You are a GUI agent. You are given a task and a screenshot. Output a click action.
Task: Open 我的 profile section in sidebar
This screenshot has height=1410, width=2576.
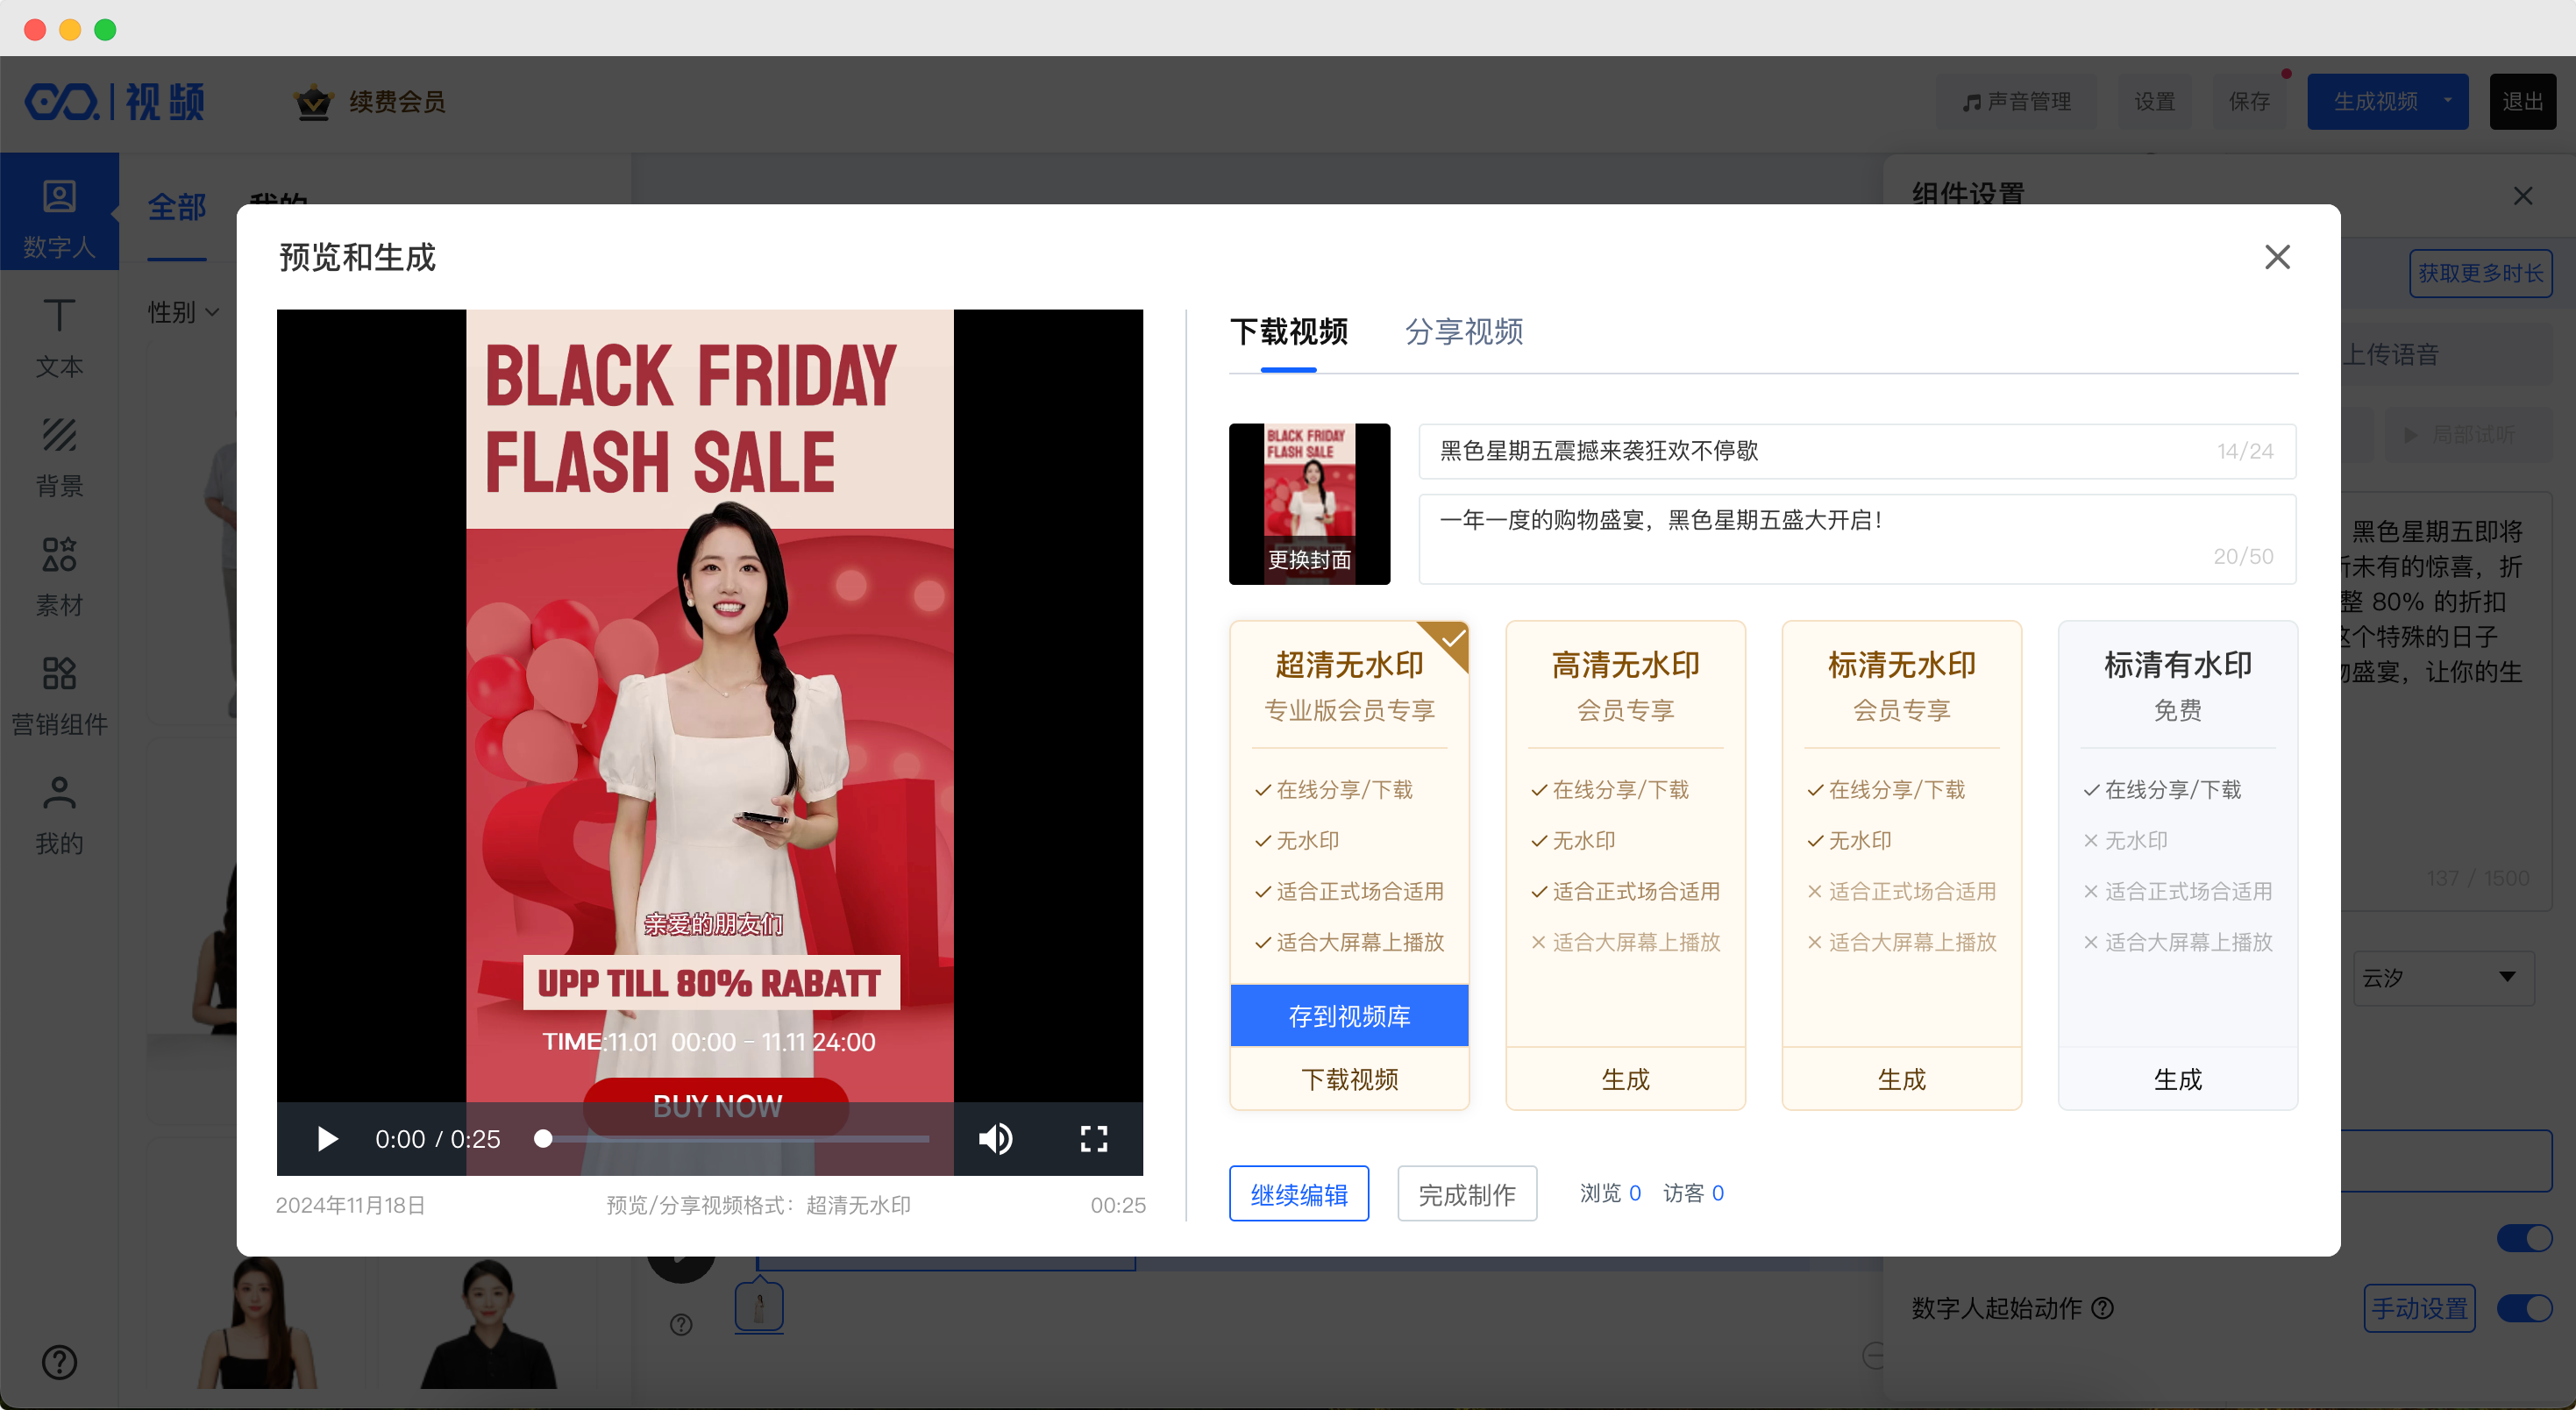tap(59, 815)
